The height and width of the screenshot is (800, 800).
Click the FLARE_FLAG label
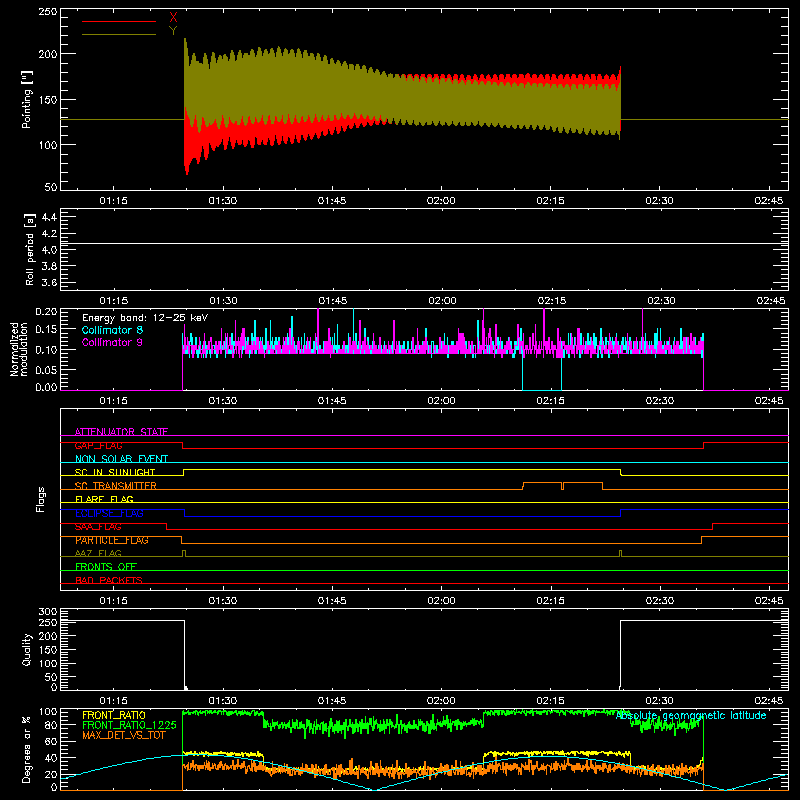point(104,499)
